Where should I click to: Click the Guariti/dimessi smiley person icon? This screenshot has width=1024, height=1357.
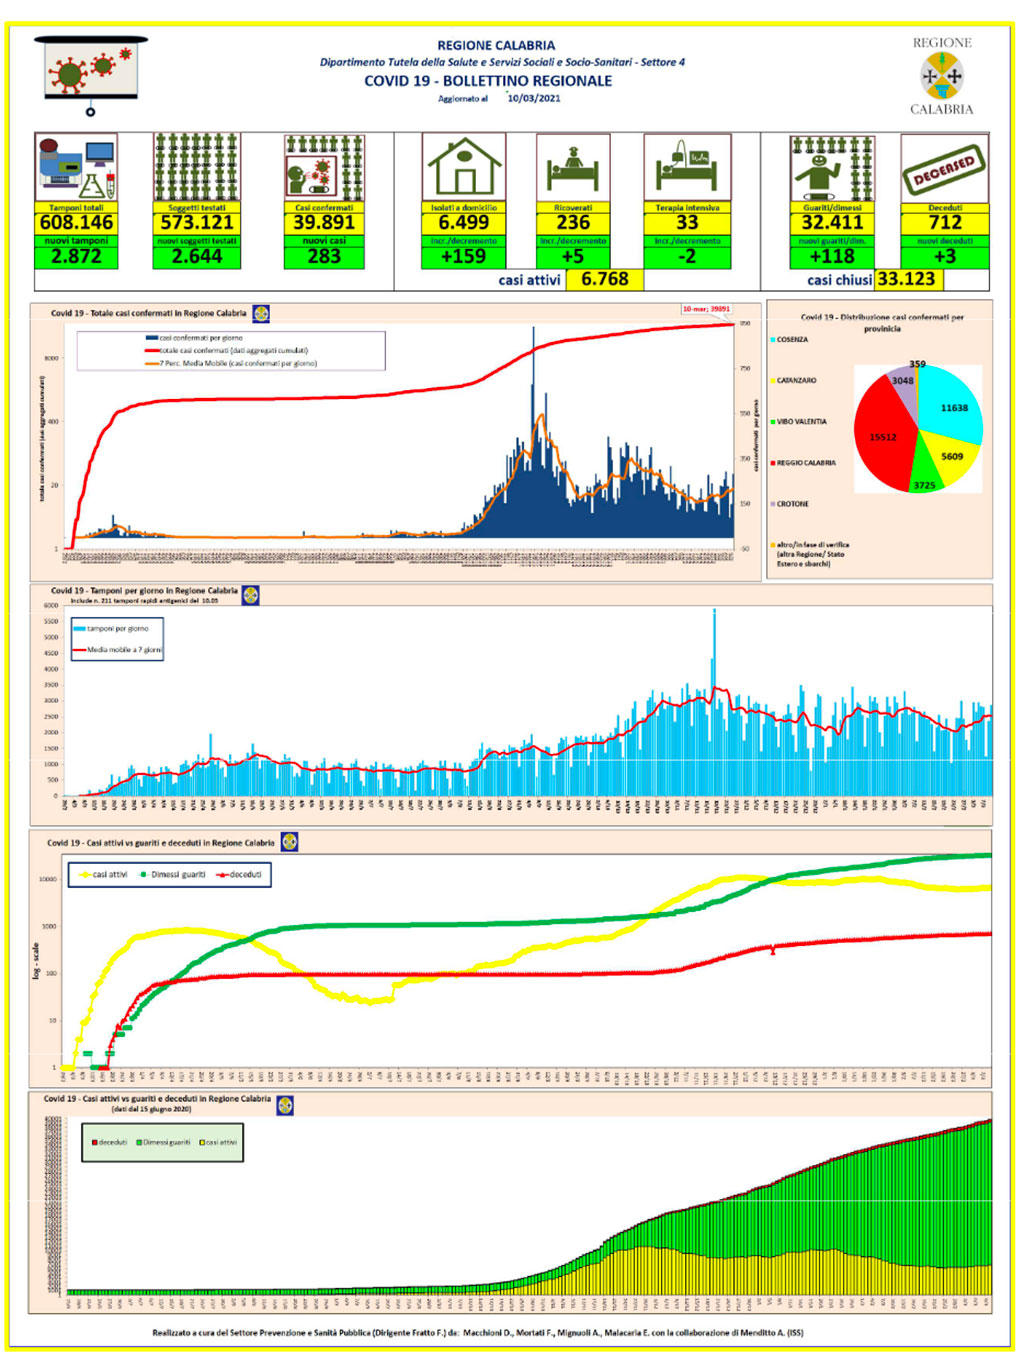point(832,168)
